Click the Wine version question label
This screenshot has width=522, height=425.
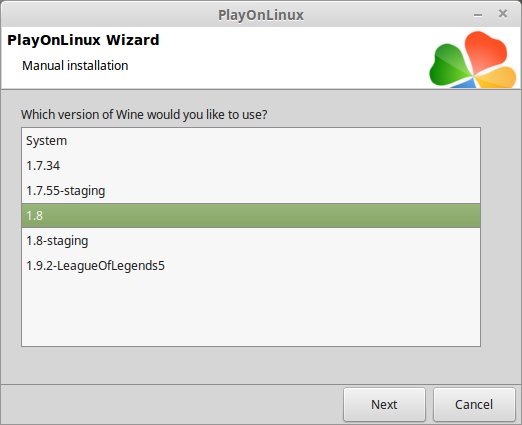coord(144,115)
